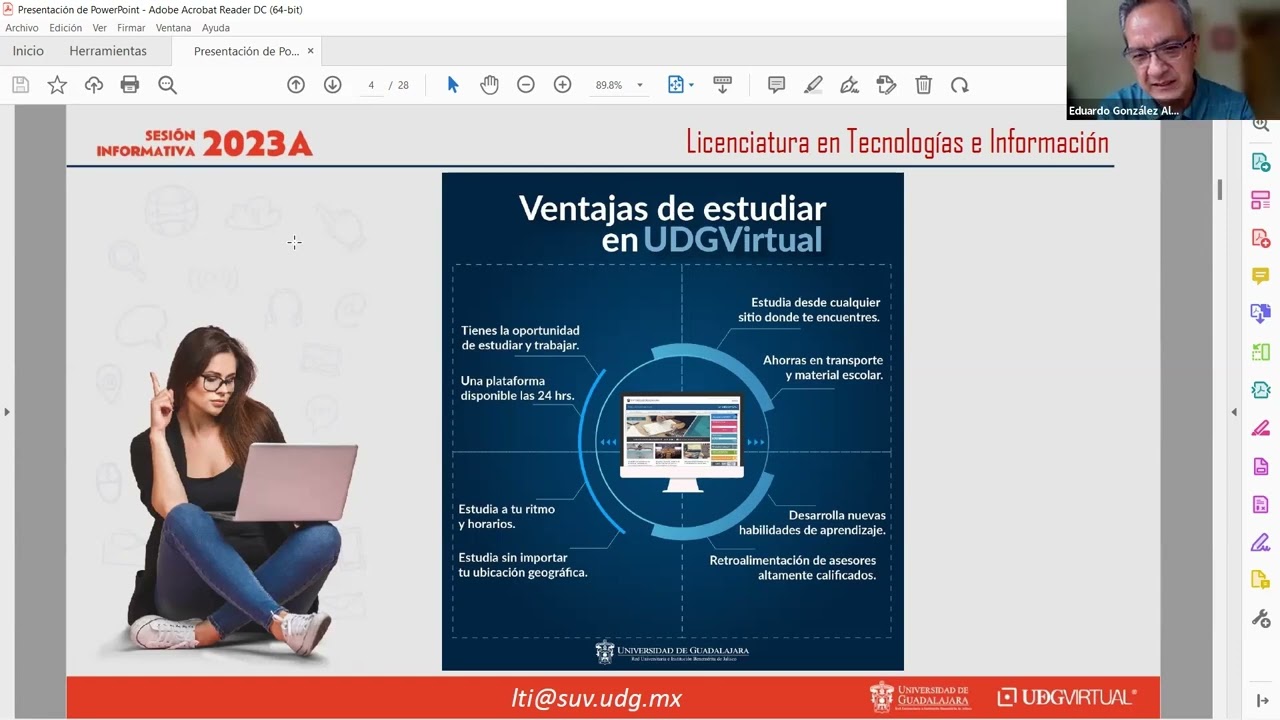Zoom in with the plus button
The width and height of the screenshot is (1280, 720).
563,85
